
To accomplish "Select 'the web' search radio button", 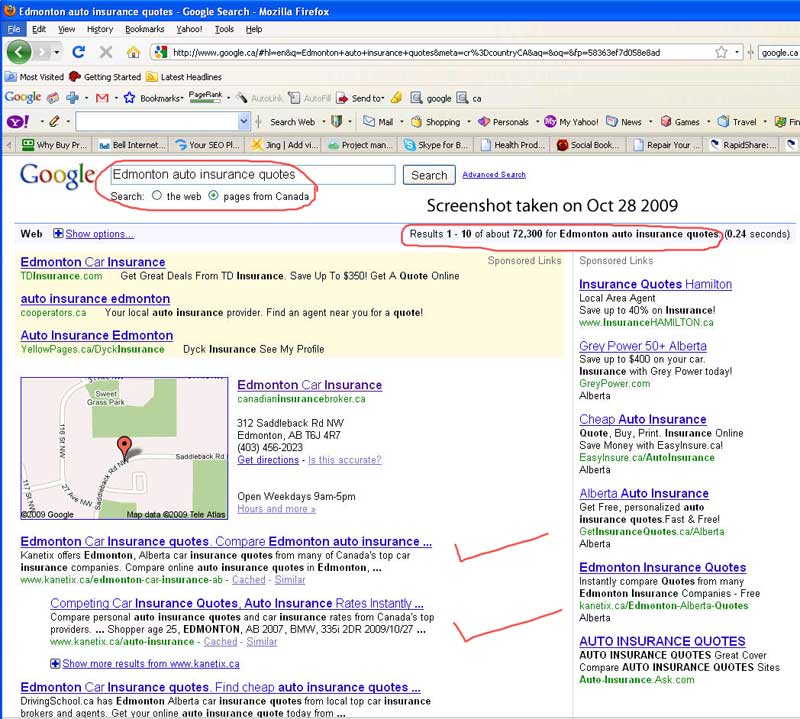I will 157,197.
